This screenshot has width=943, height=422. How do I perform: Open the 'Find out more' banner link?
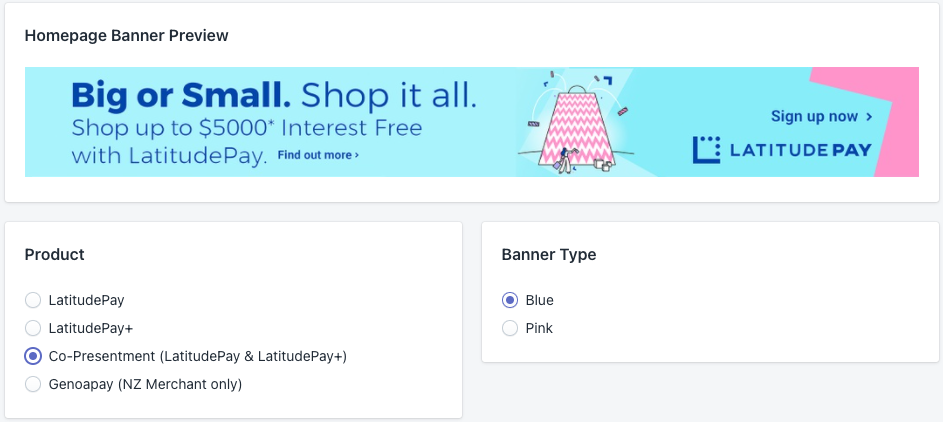point(318,155)
